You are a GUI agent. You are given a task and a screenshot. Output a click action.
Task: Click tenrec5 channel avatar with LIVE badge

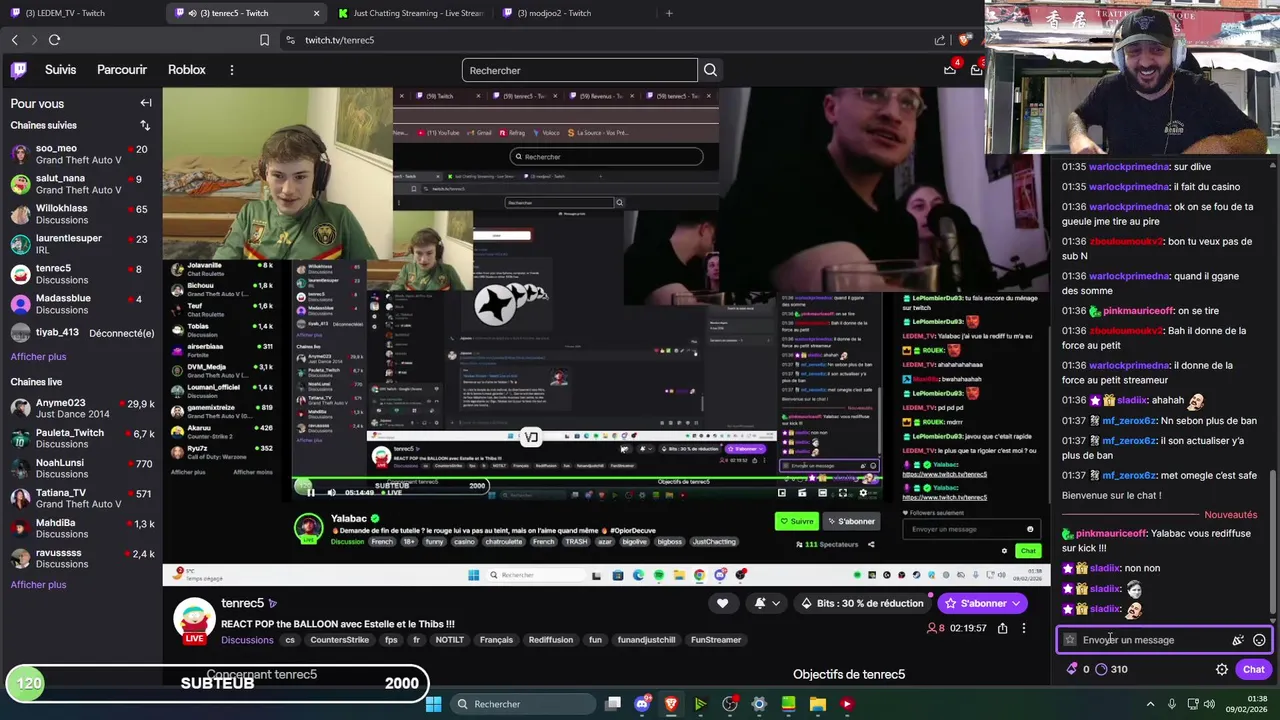point(195,621)
